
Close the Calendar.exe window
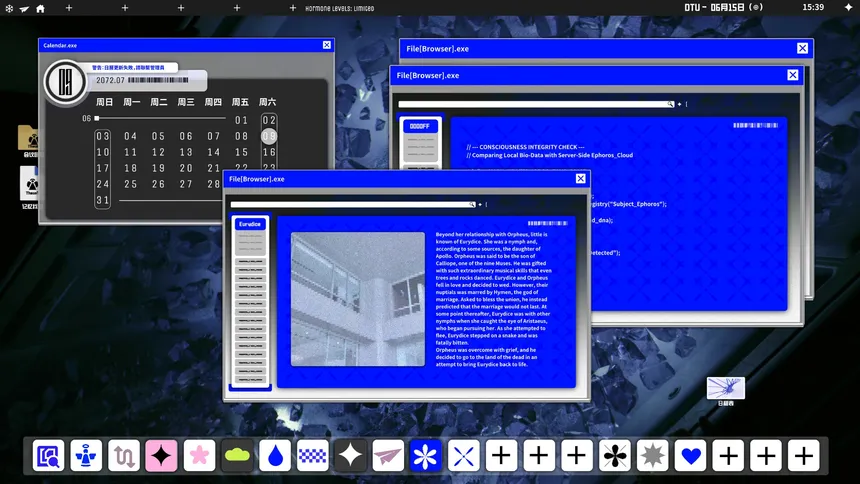tap(327, 45)
